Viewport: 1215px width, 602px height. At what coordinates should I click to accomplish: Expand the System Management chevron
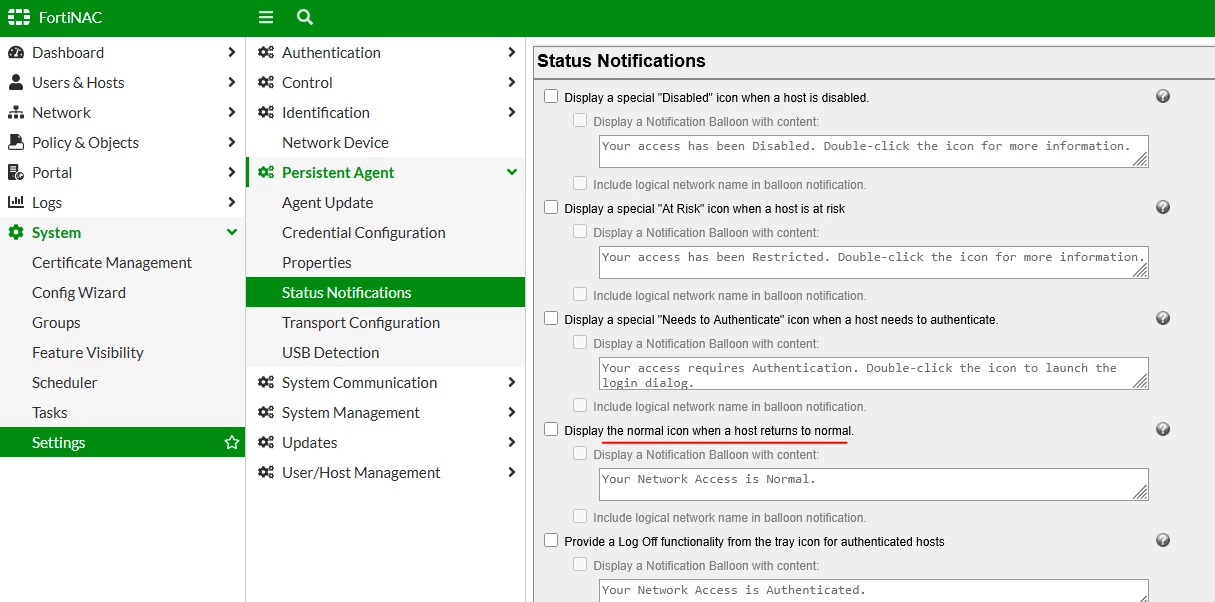512,412
